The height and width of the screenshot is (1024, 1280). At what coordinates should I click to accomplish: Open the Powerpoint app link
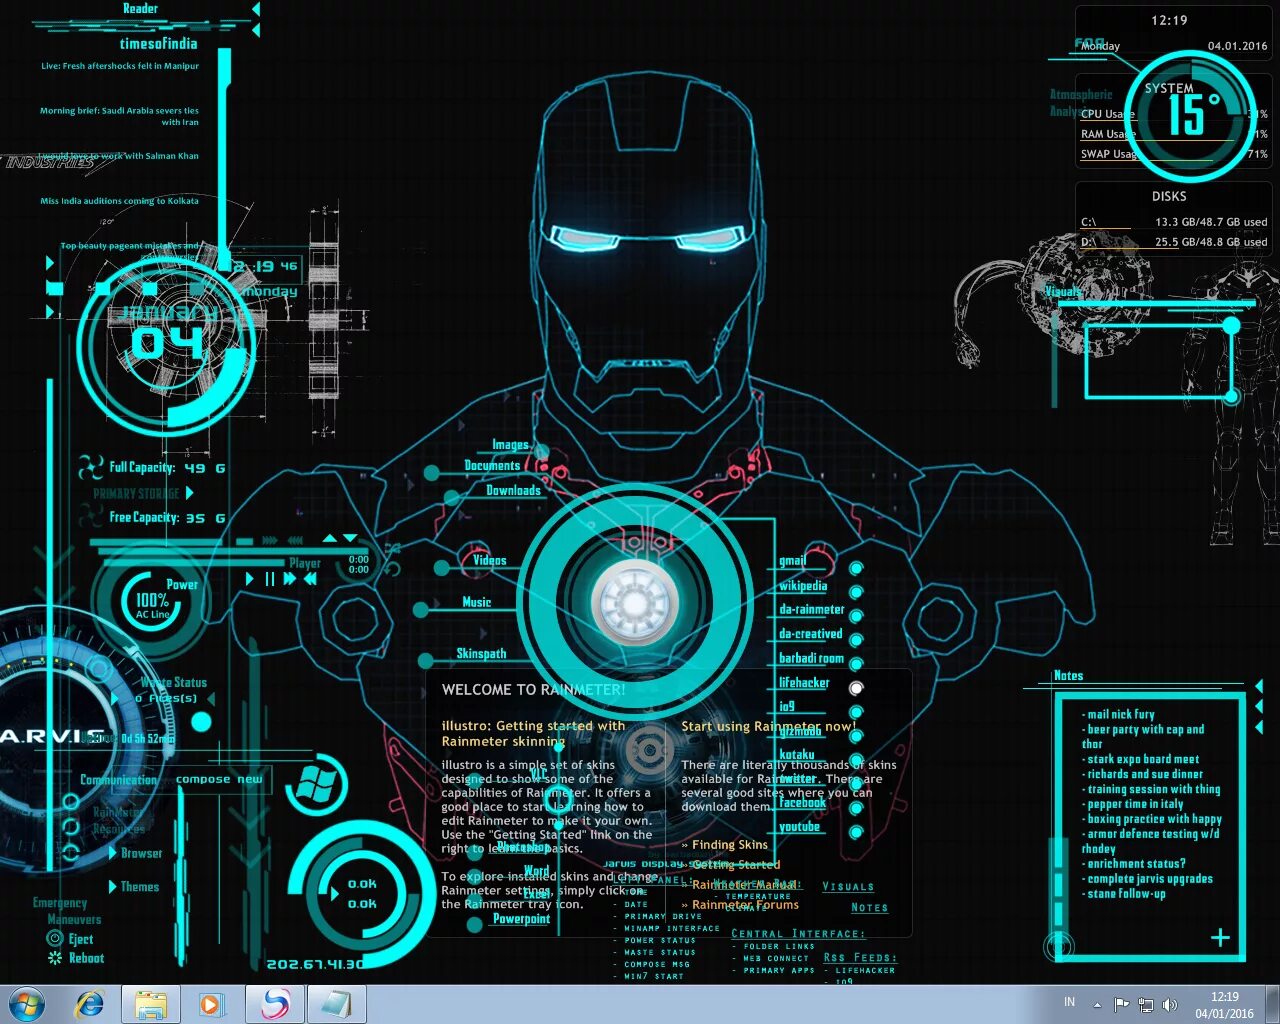[521, 918]
